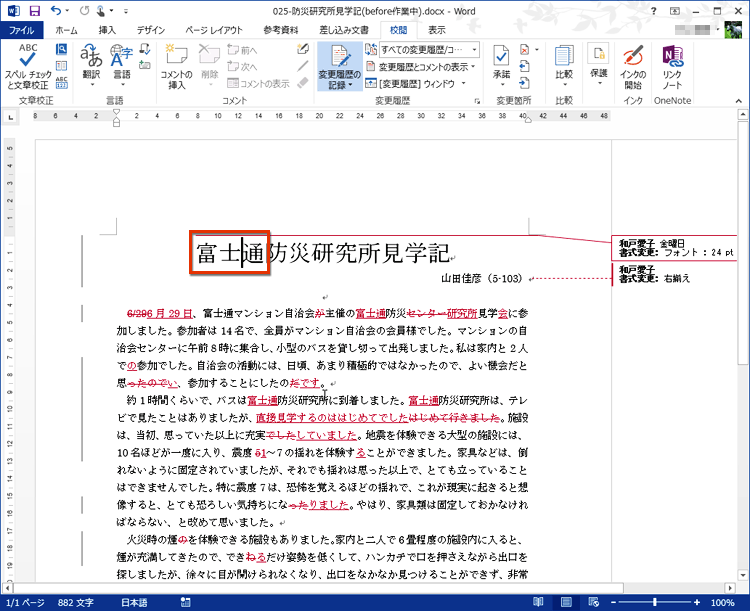This screenshot has width=750, height=611.
Task: Expand the [変更履歴] ウィンドウ dropdown arrow
Action: click(x=463, y=83)
